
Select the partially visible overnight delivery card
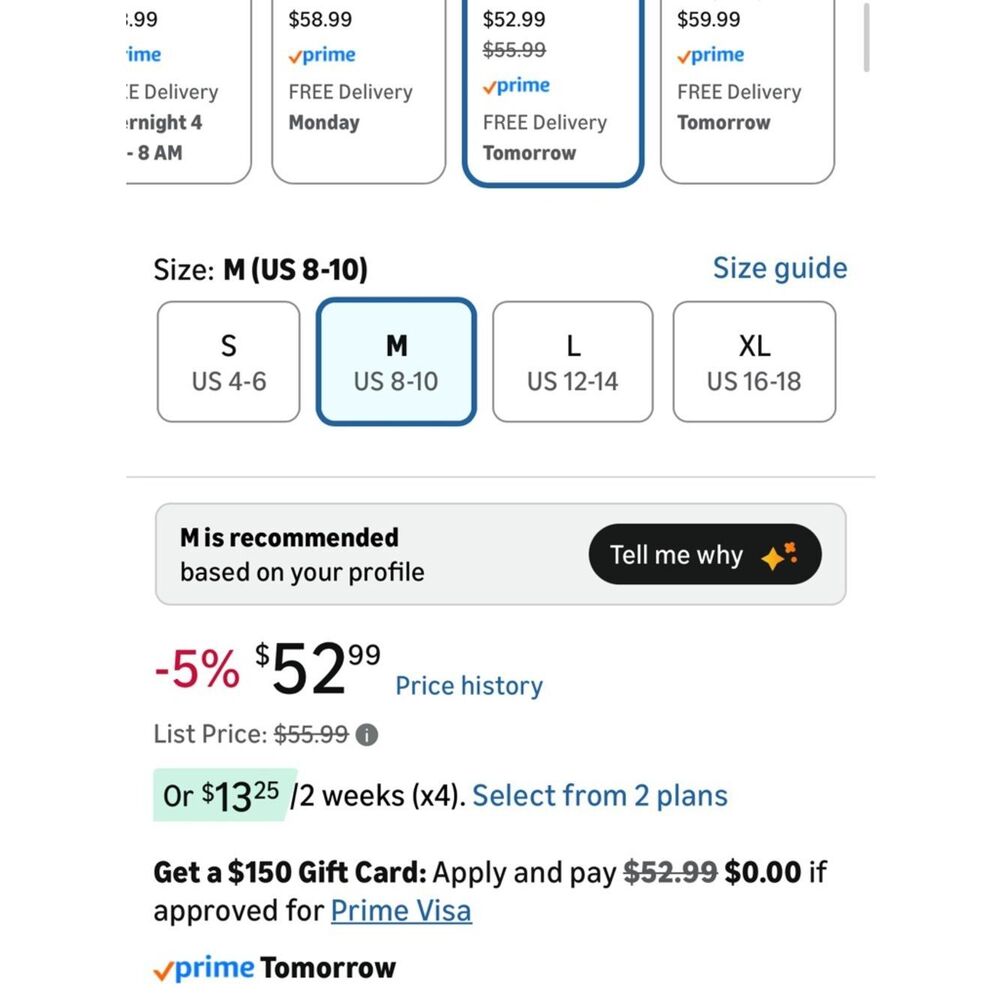(188, 91)
